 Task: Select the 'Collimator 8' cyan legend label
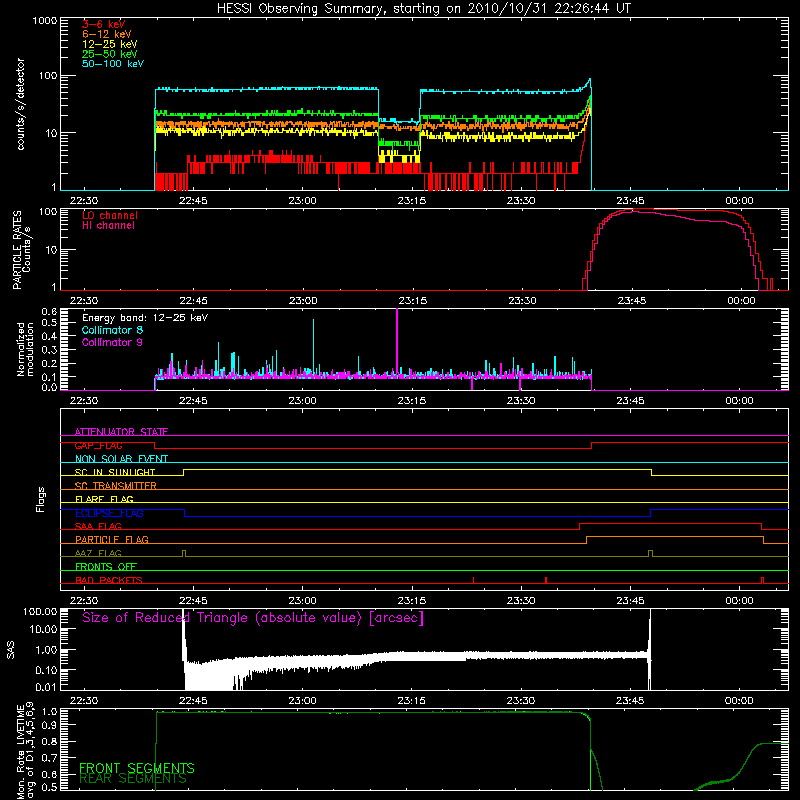[112, 330]
